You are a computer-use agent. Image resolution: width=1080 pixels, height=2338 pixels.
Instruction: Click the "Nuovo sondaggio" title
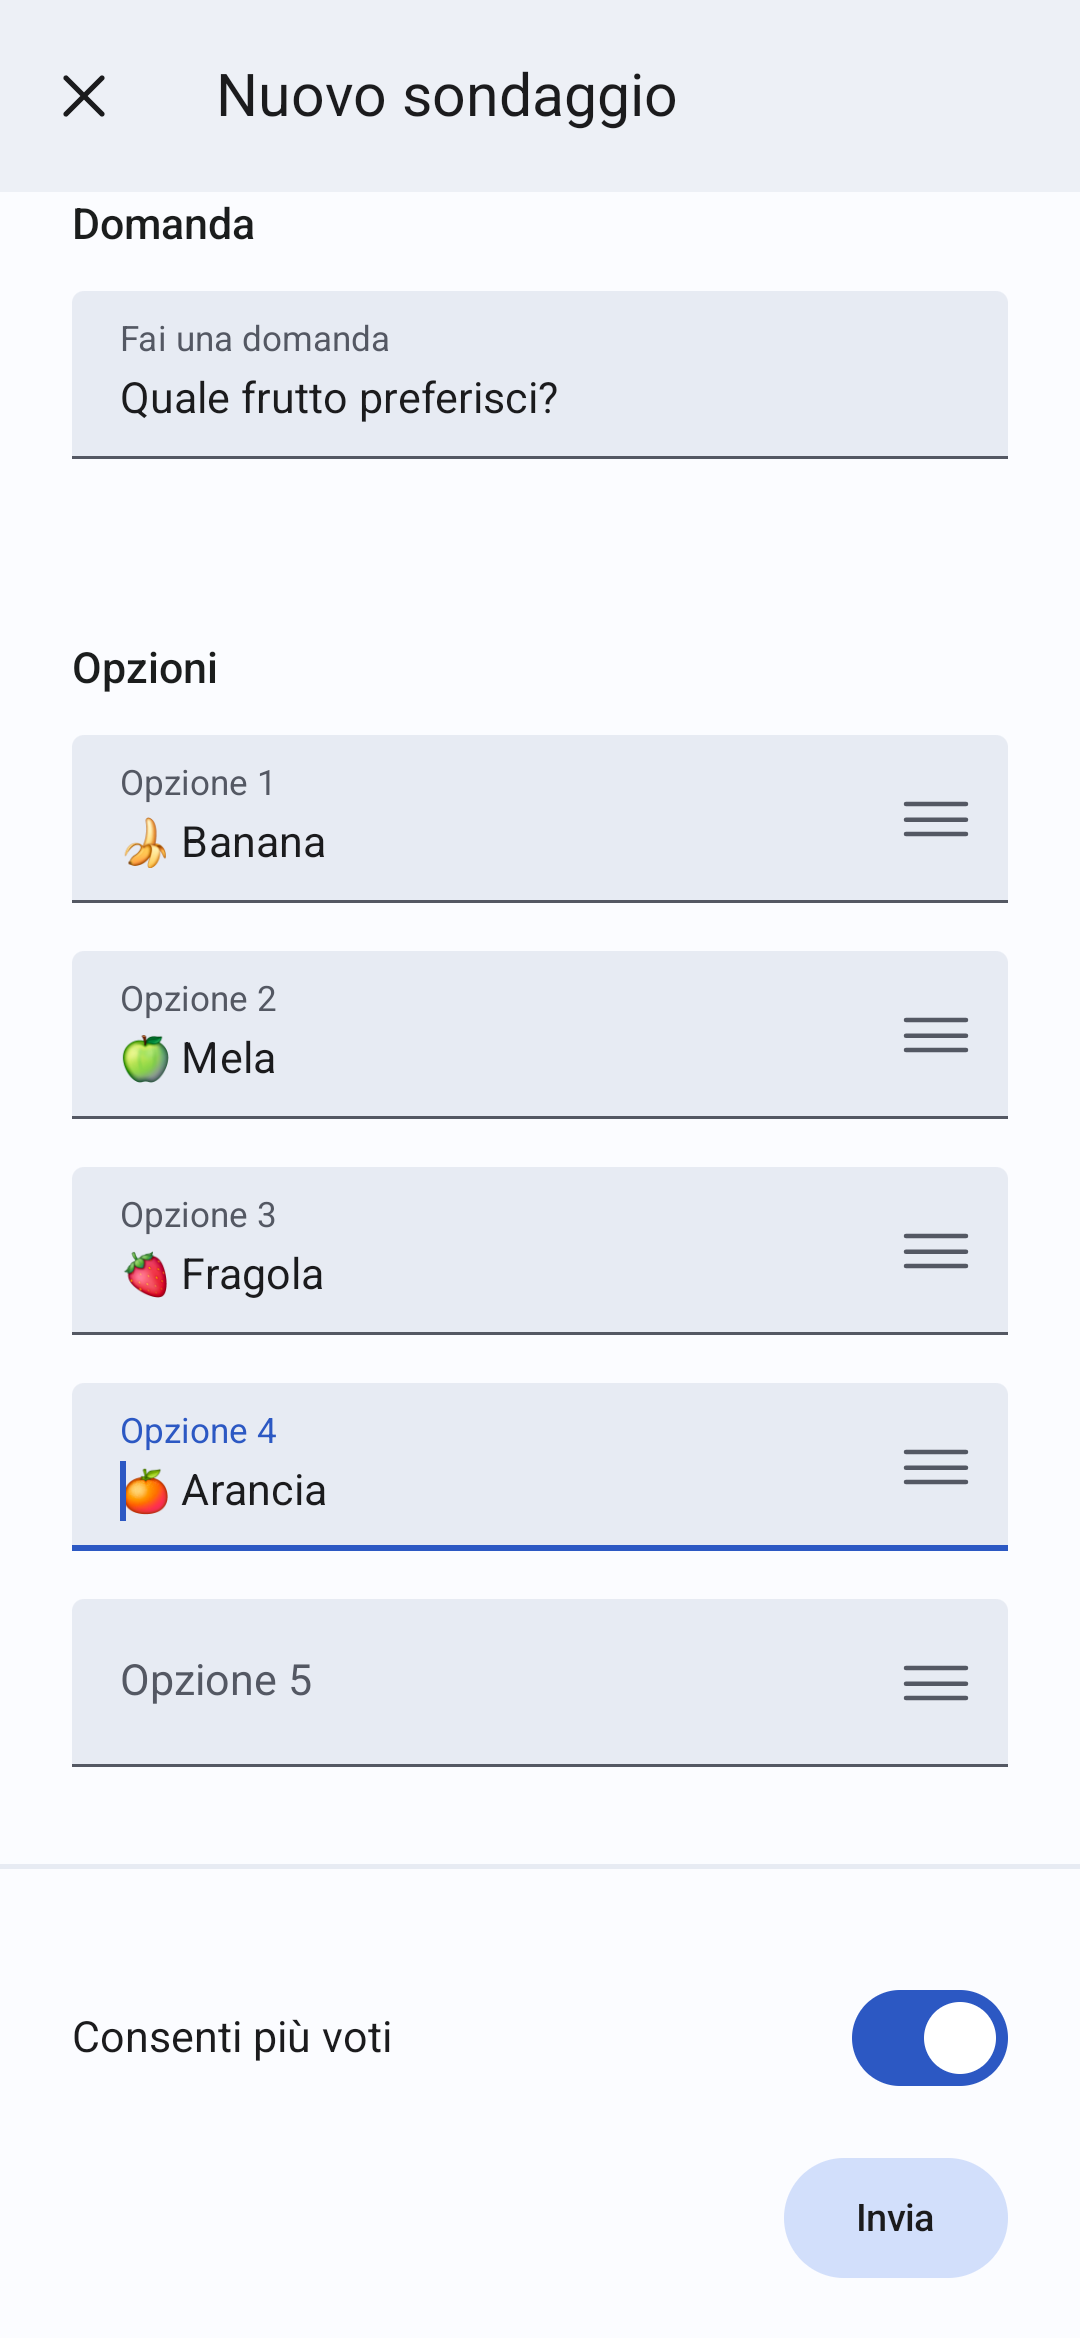446,96
